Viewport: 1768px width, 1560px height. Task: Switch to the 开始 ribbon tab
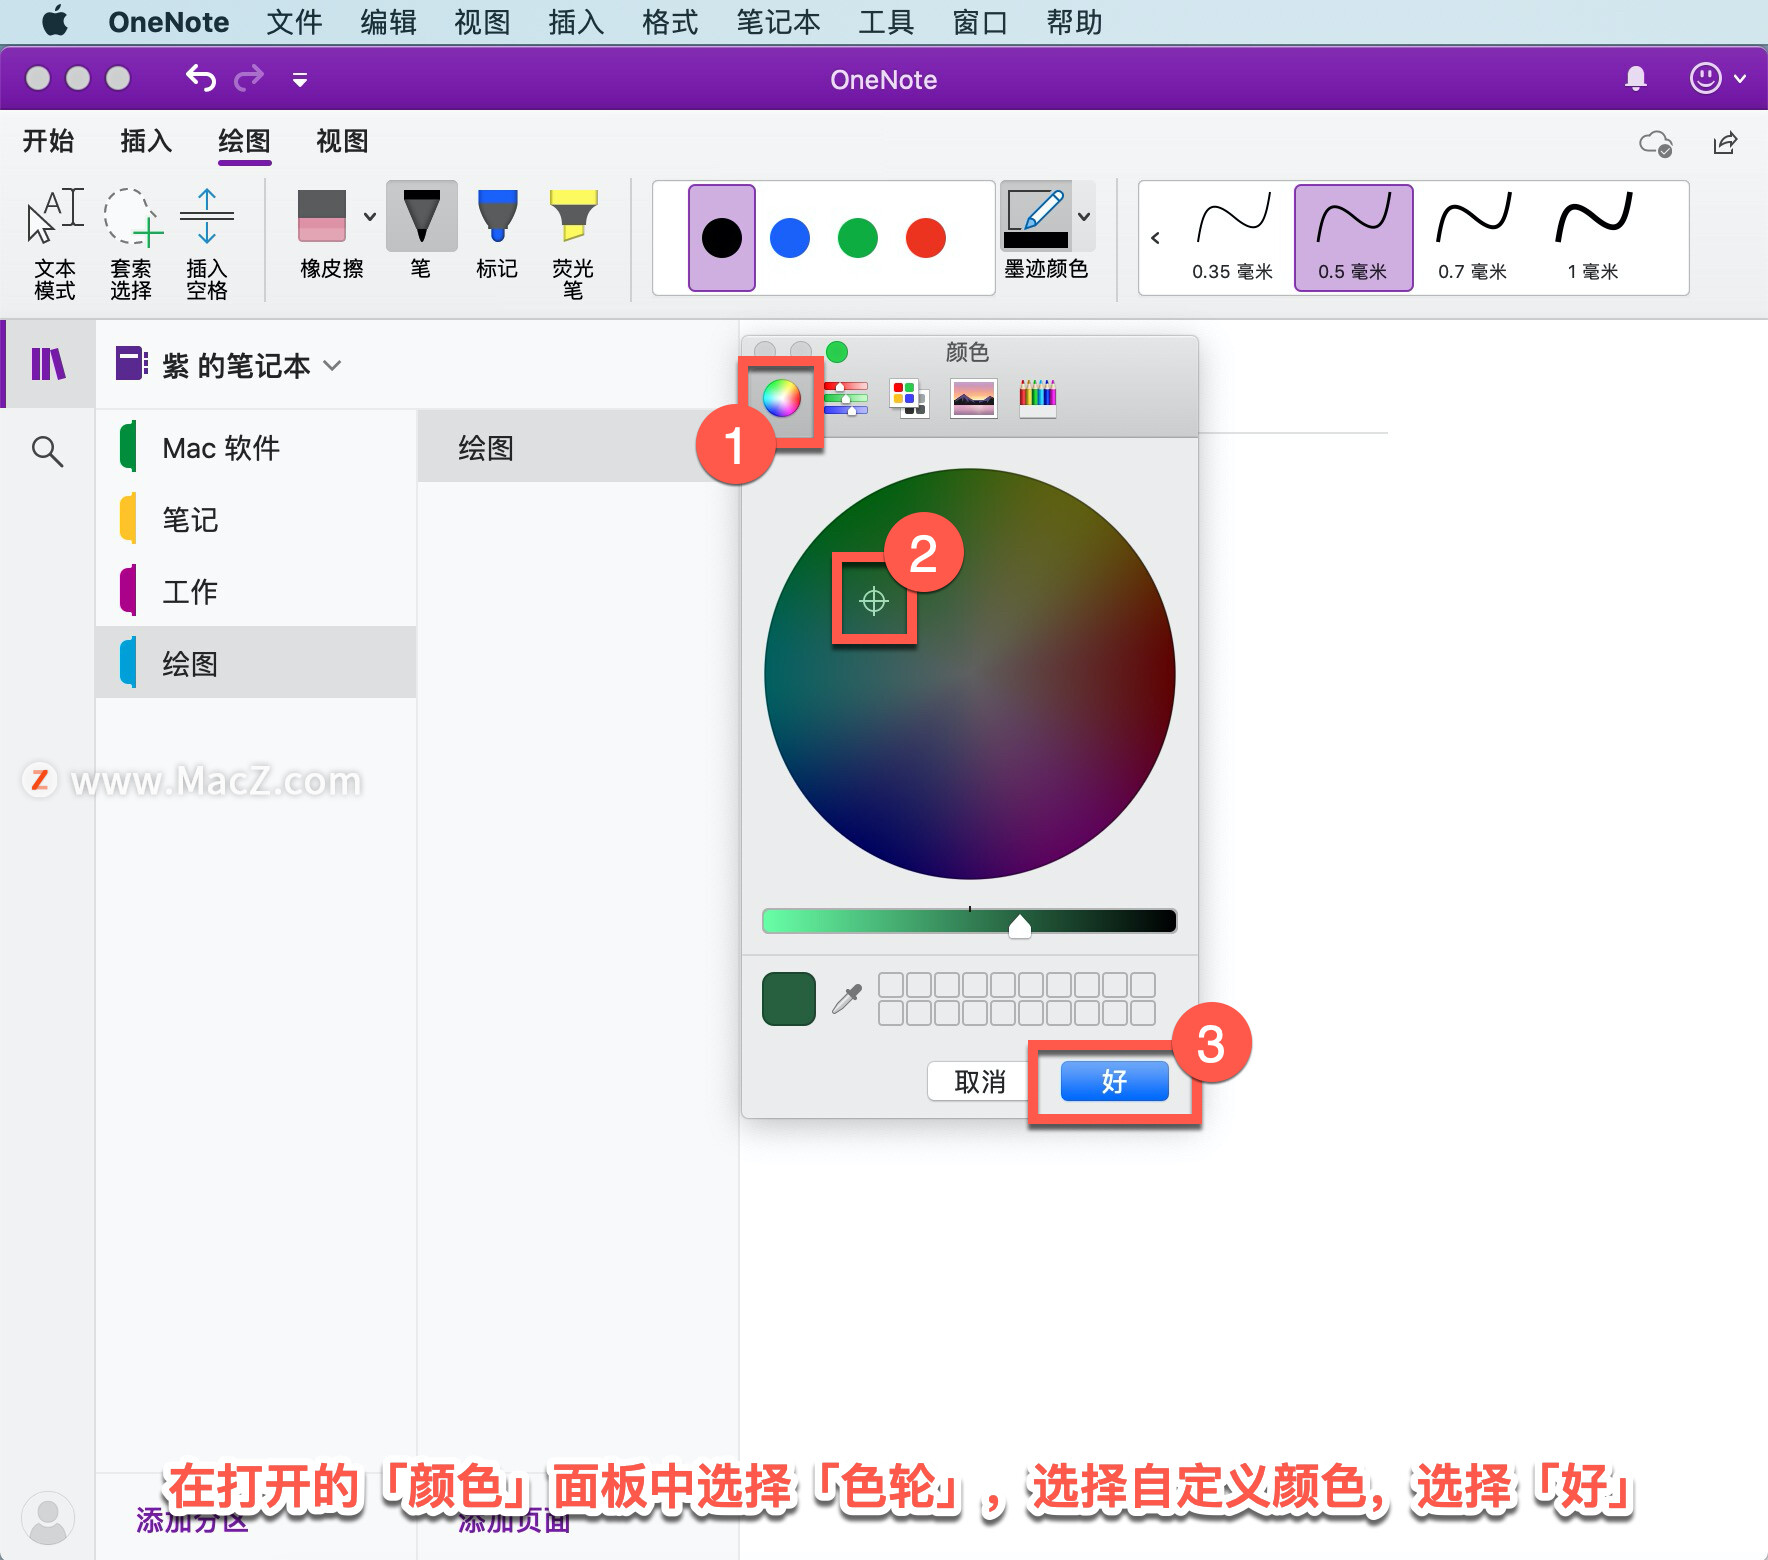click(48, 141)
